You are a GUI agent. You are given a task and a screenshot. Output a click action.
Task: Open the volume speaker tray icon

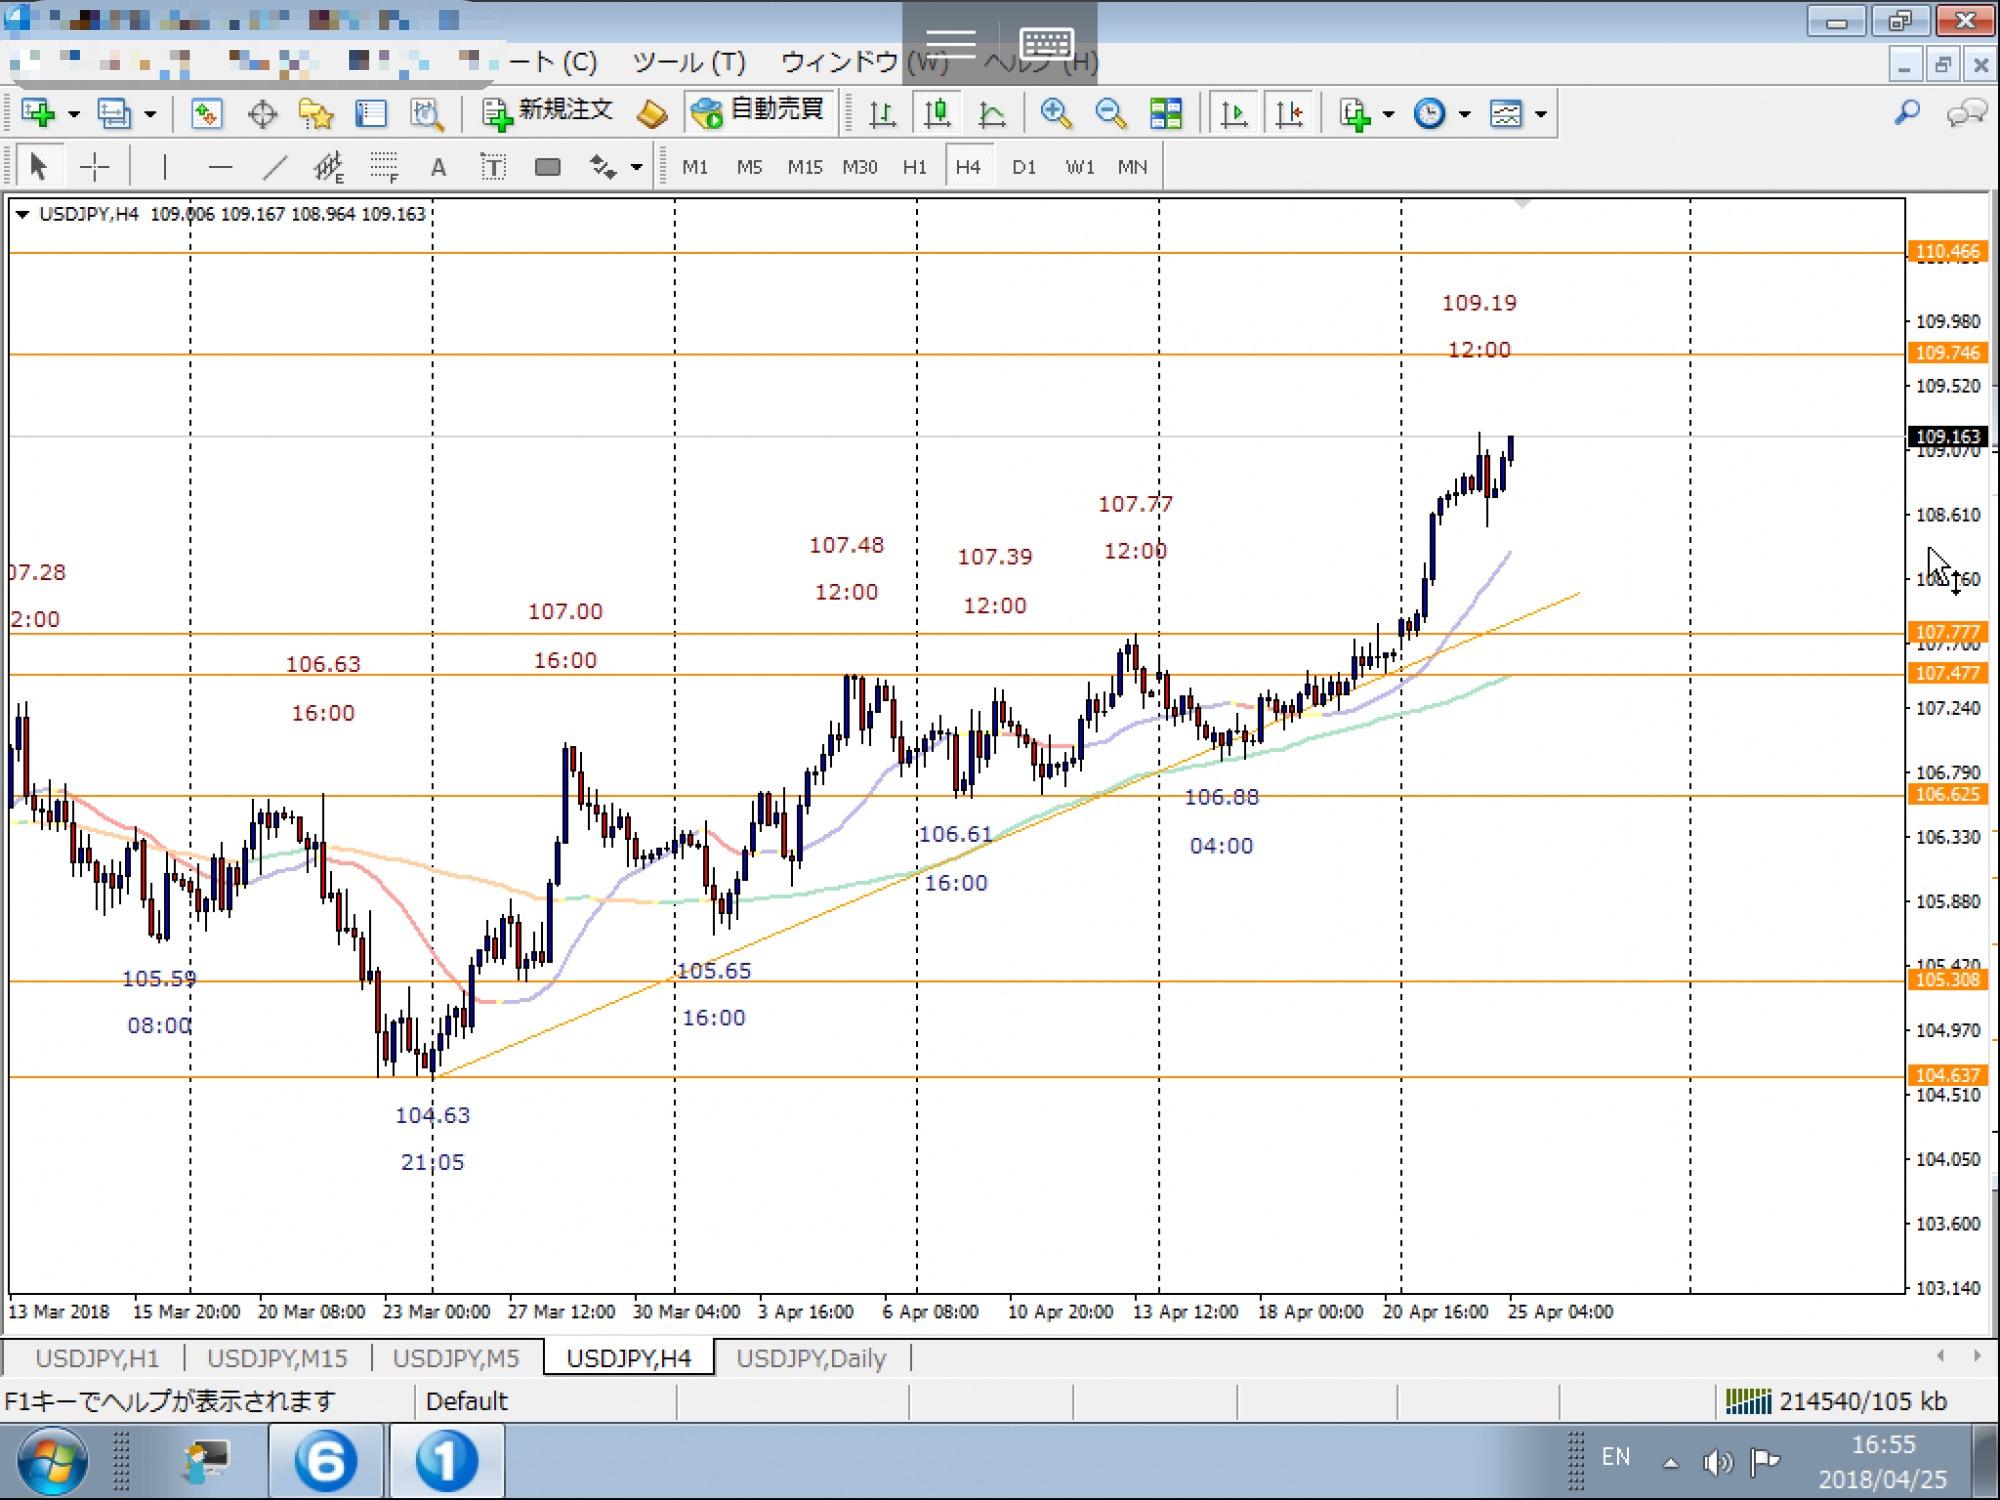[1717, 1463]
